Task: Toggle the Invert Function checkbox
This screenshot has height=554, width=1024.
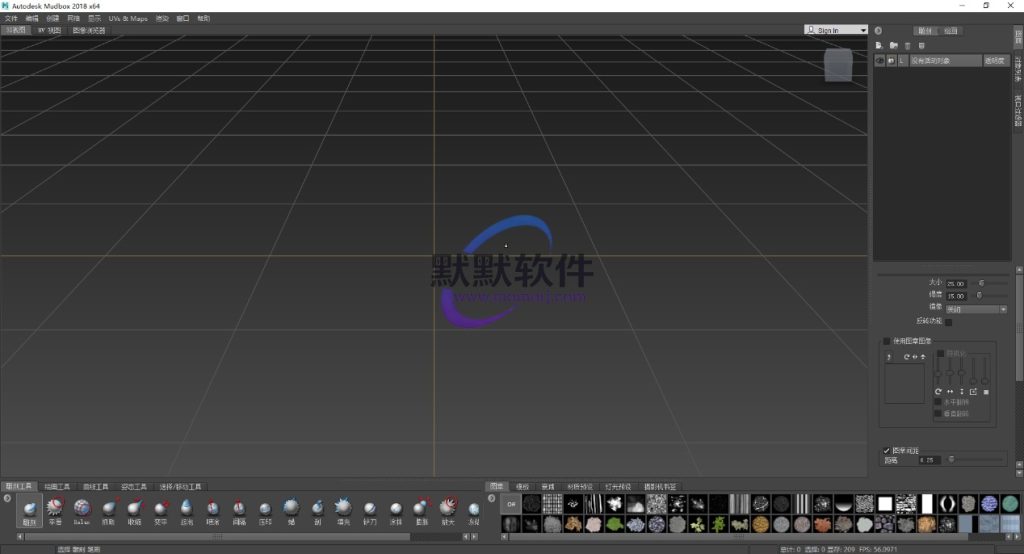Action: [x=949, y=322]
